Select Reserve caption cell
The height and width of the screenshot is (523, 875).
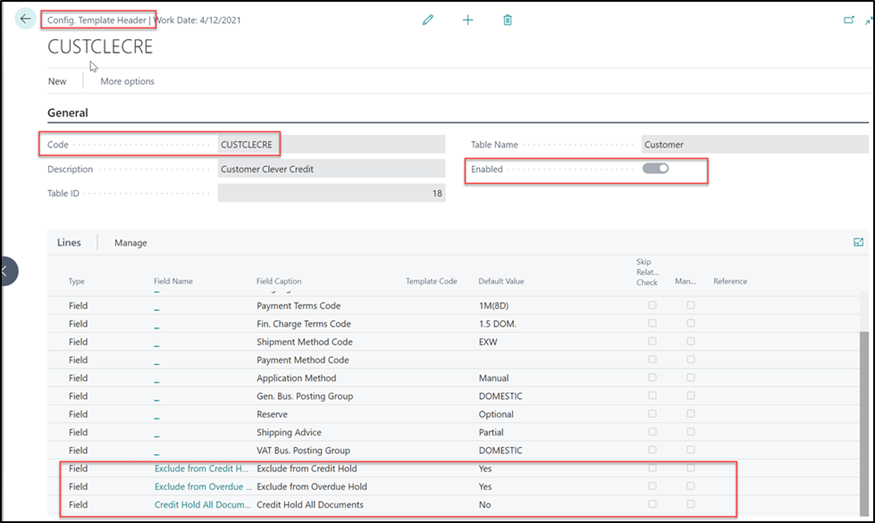coord(272,414)
